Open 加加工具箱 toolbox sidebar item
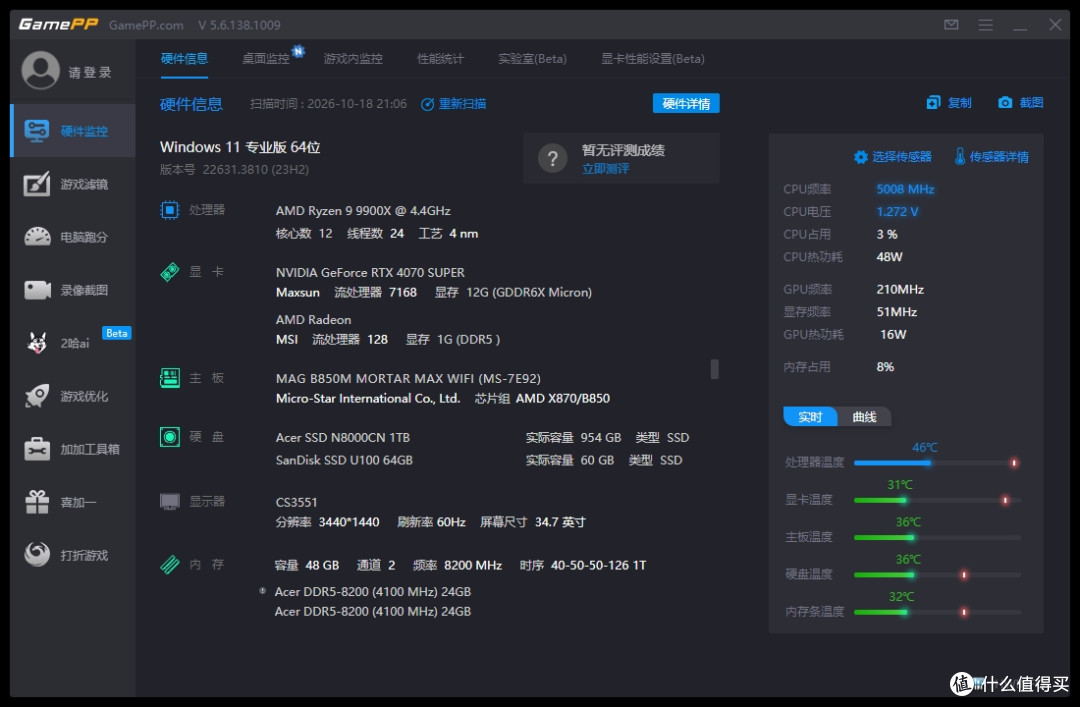The image size is (1080, 707). [x=73, y=449]
